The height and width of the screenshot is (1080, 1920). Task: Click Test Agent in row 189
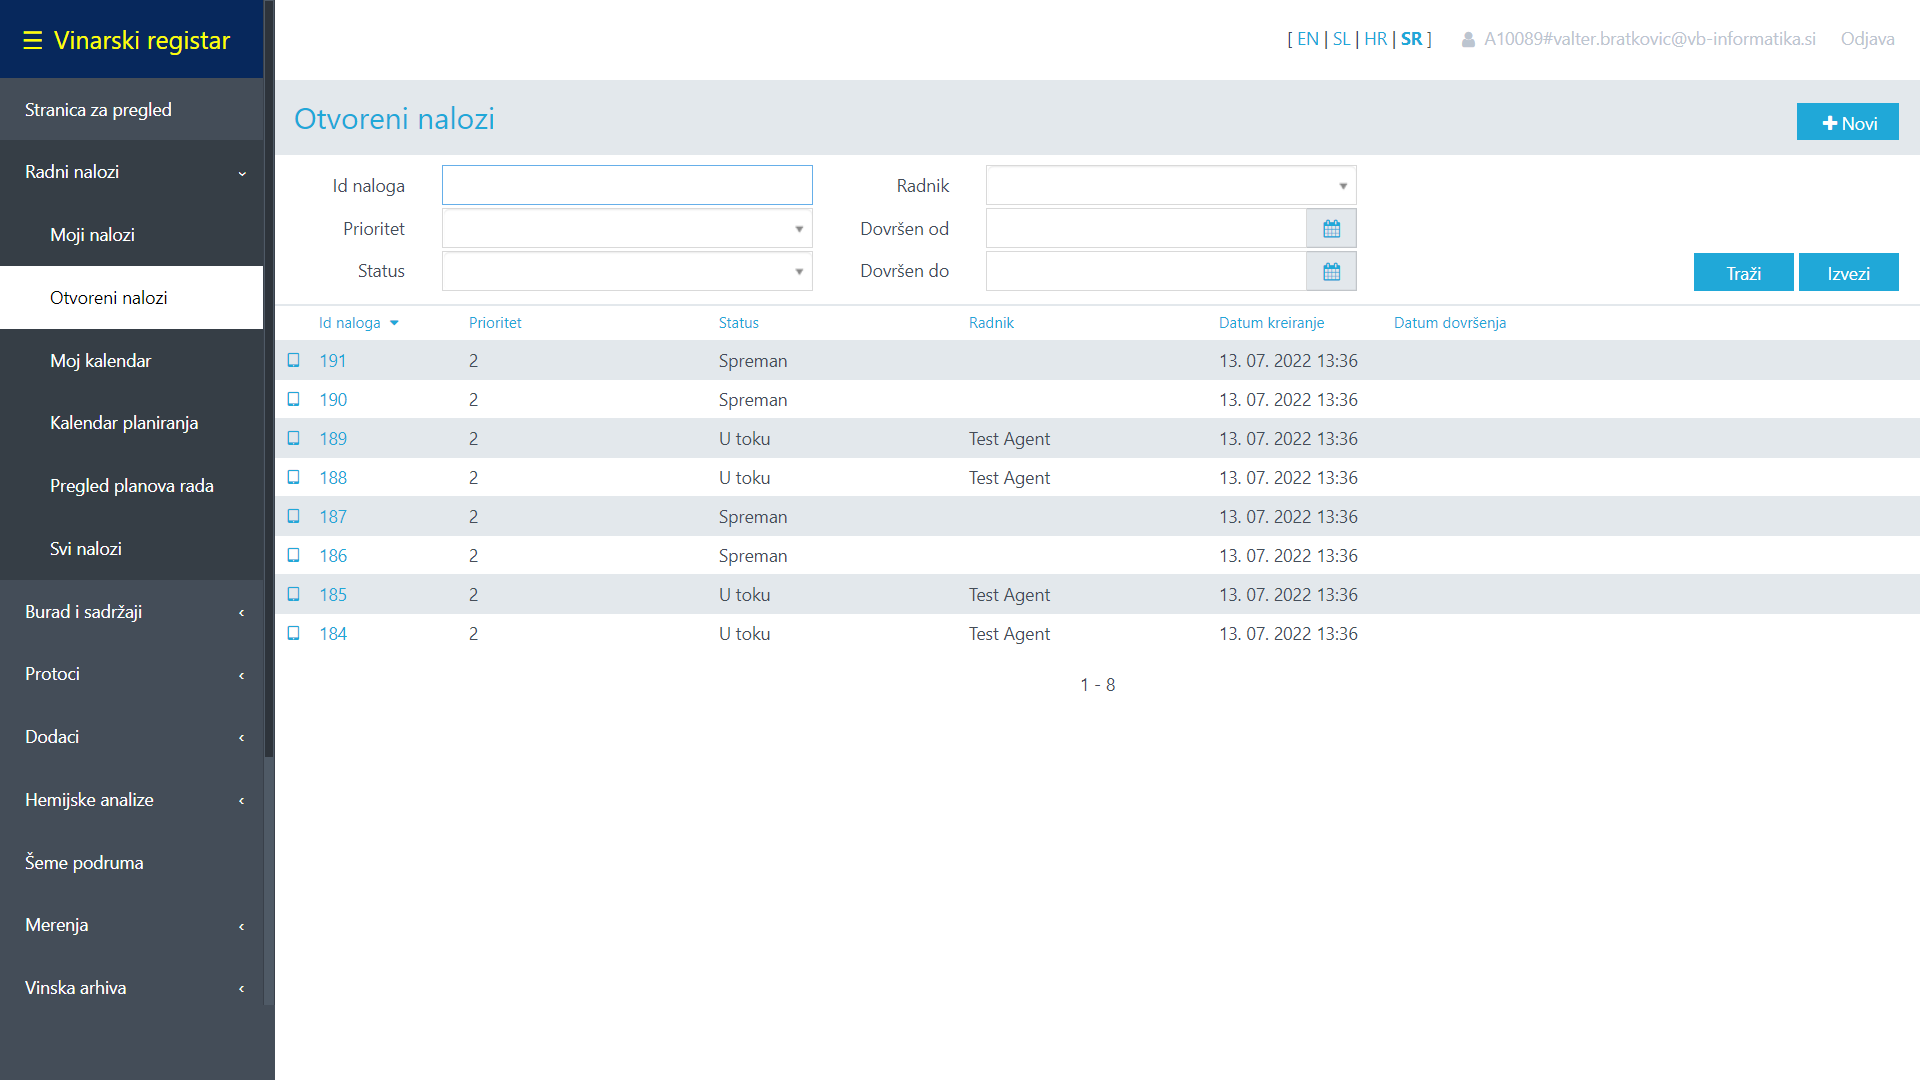[1009, 439]
